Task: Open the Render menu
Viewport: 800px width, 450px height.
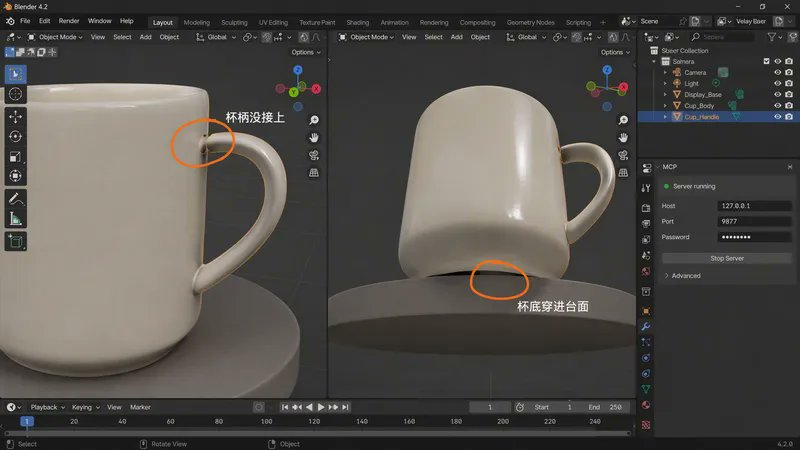Action: coord(69,21)
